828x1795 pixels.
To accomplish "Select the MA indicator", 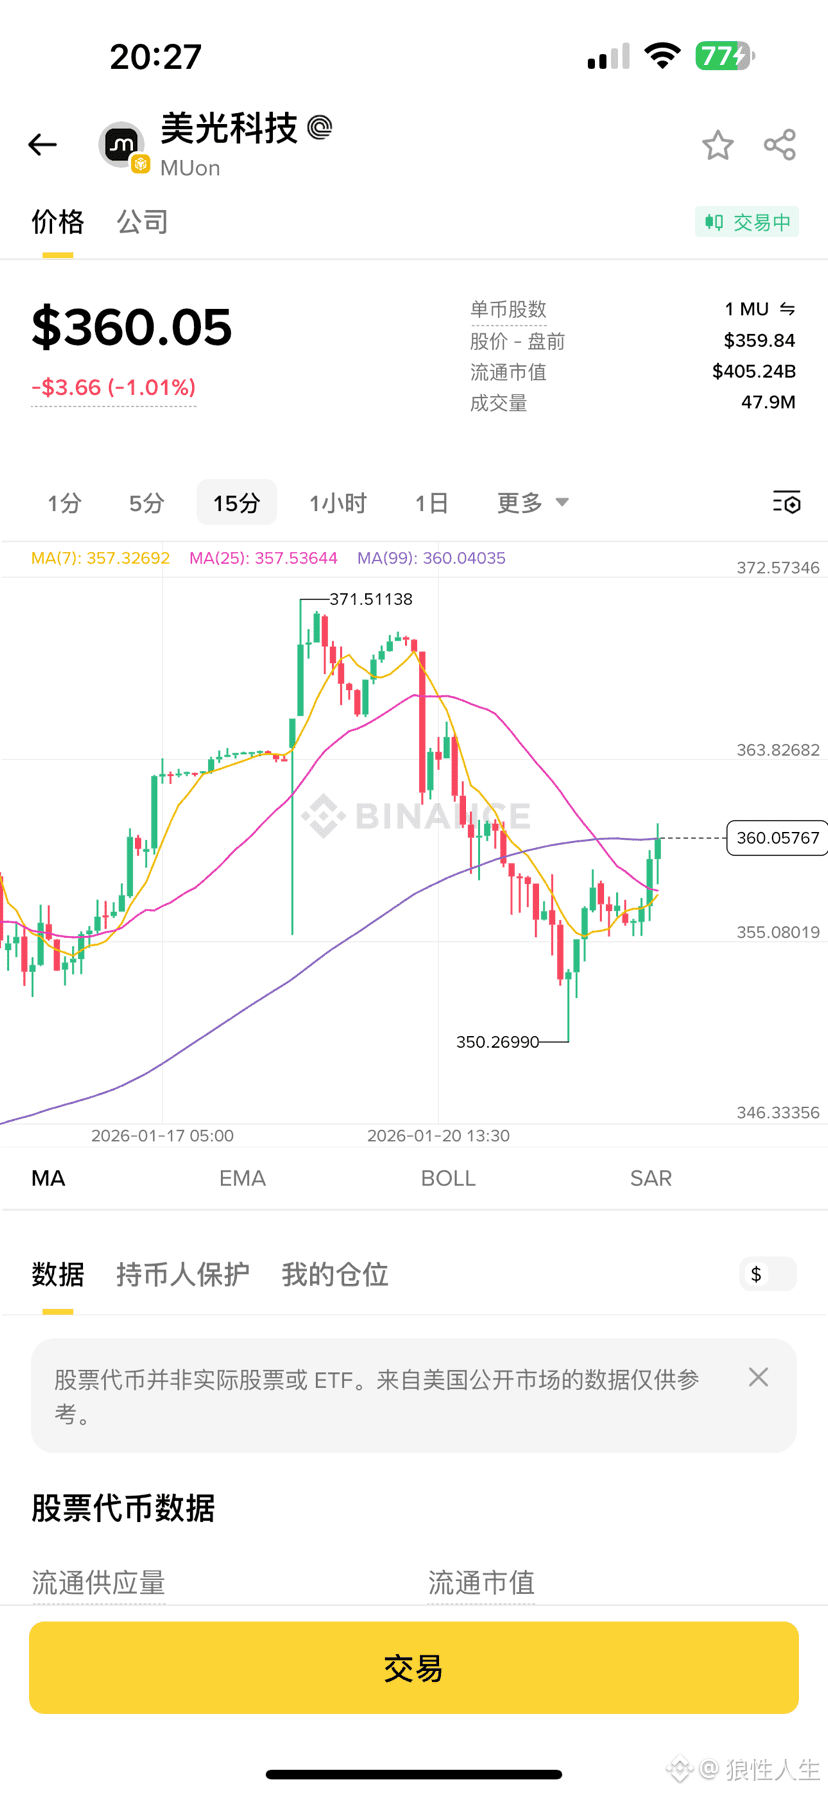I will point(48,1178).
